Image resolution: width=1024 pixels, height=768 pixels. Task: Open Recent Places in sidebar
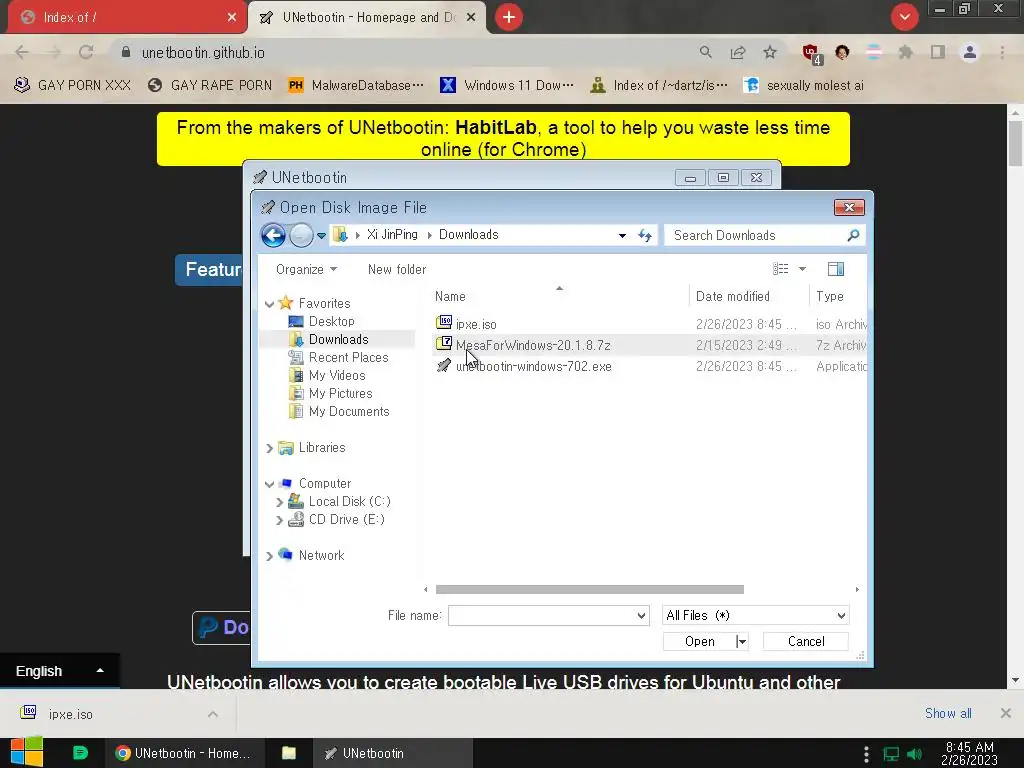(x=348, y=357)
